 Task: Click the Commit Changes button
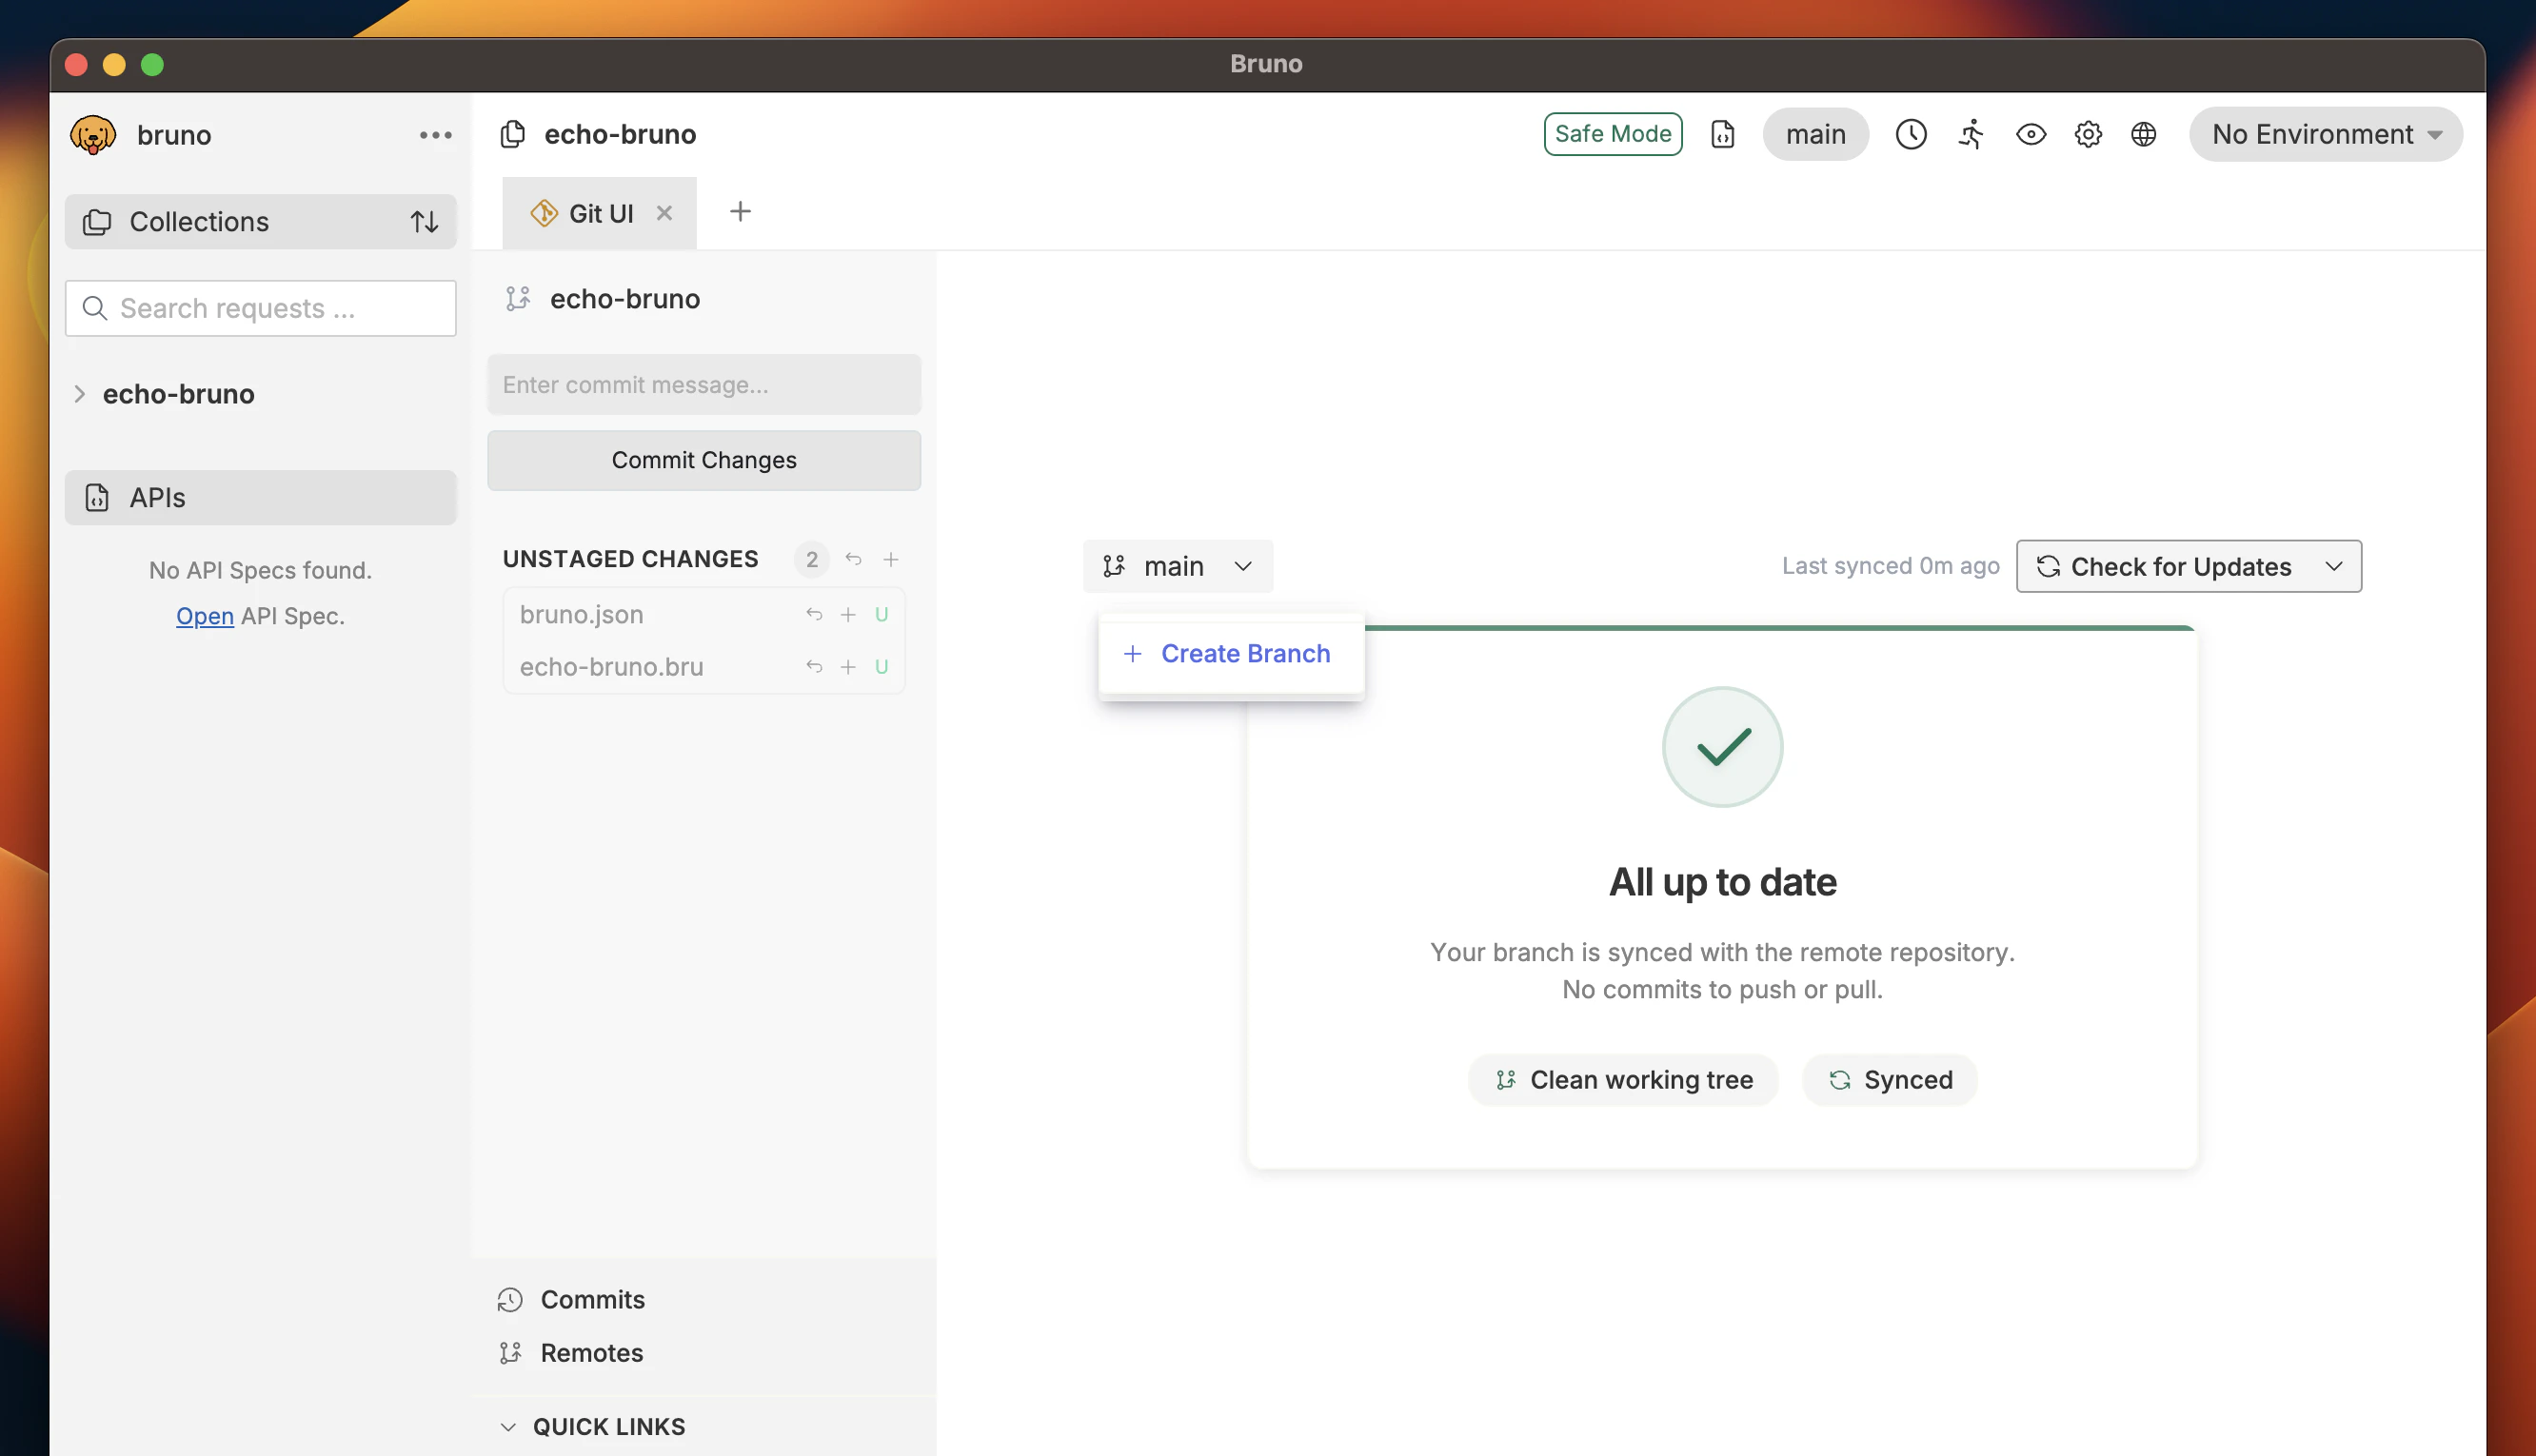(703, 460)
